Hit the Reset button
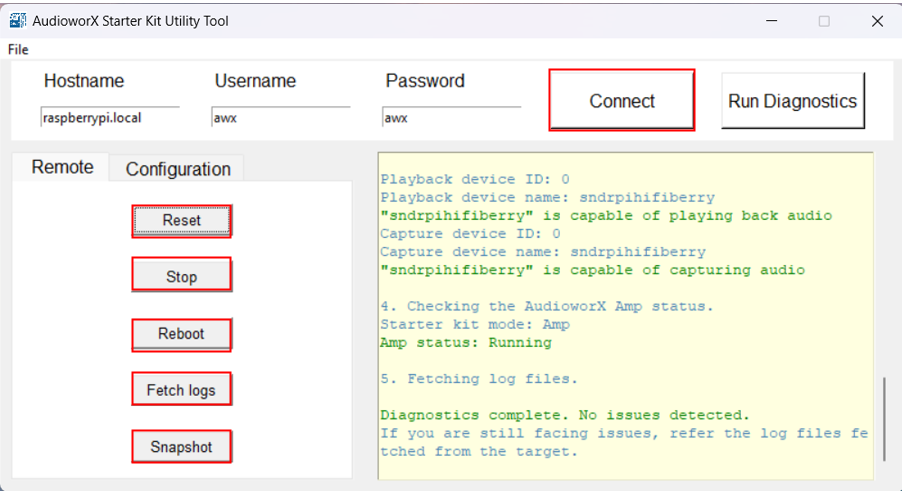This screenshot has width=903, height=494. (181, 221)
